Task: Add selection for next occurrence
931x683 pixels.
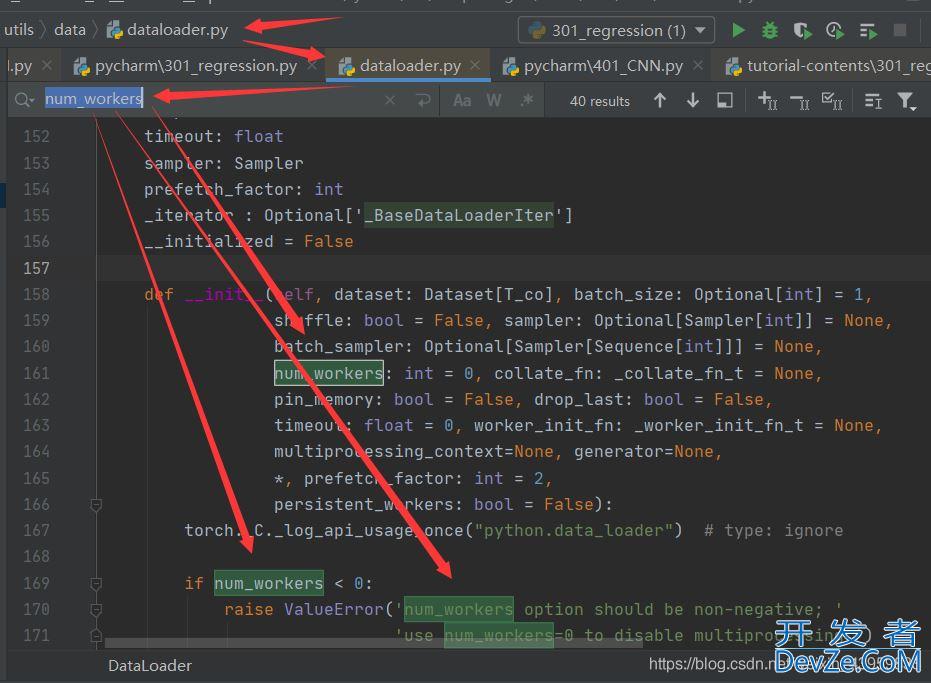Action: [x=768, y=101]
